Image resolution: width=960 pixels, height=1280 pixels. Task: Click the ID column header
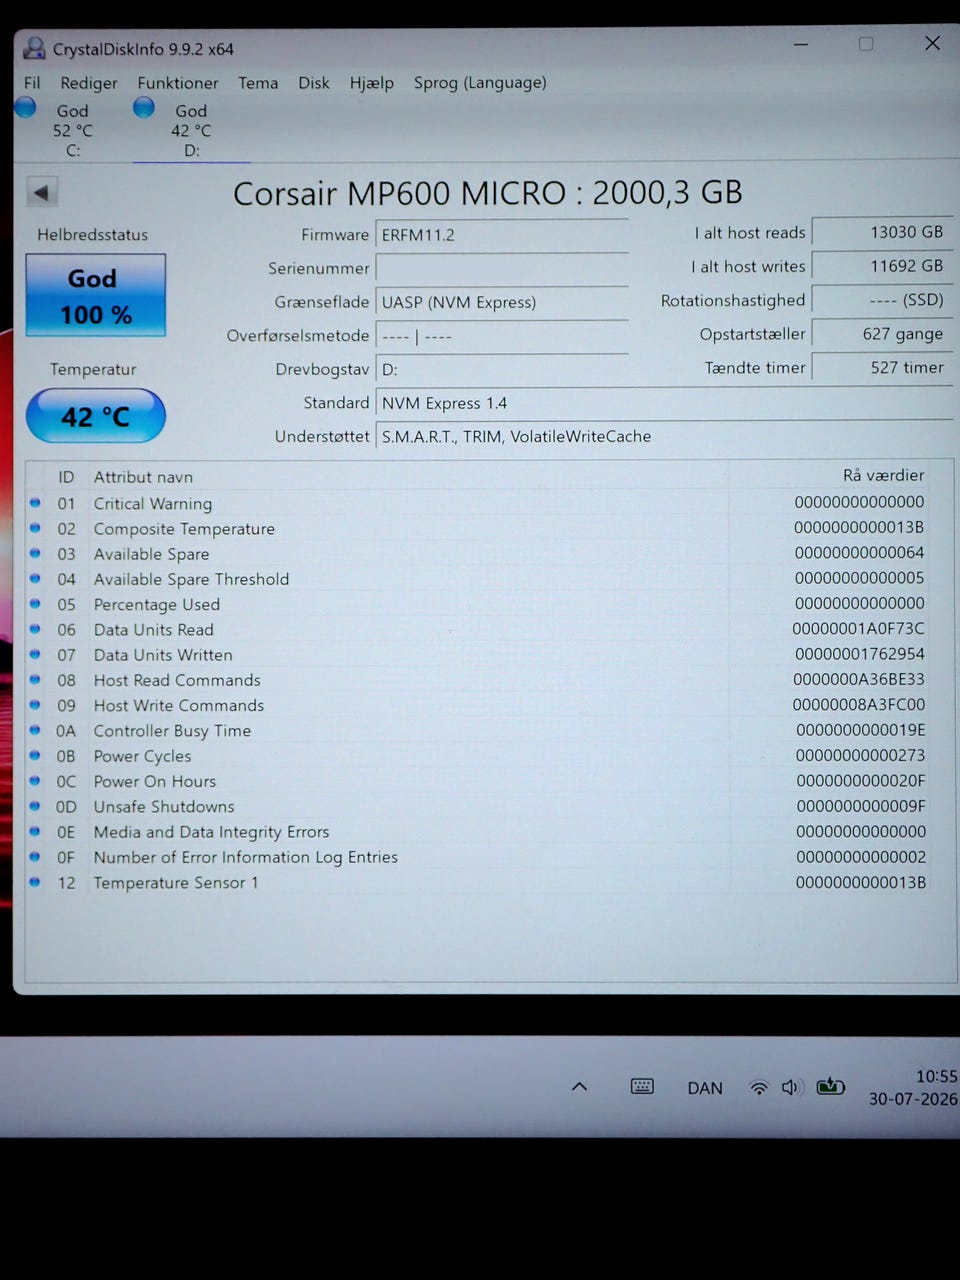[x=66, y=477]
